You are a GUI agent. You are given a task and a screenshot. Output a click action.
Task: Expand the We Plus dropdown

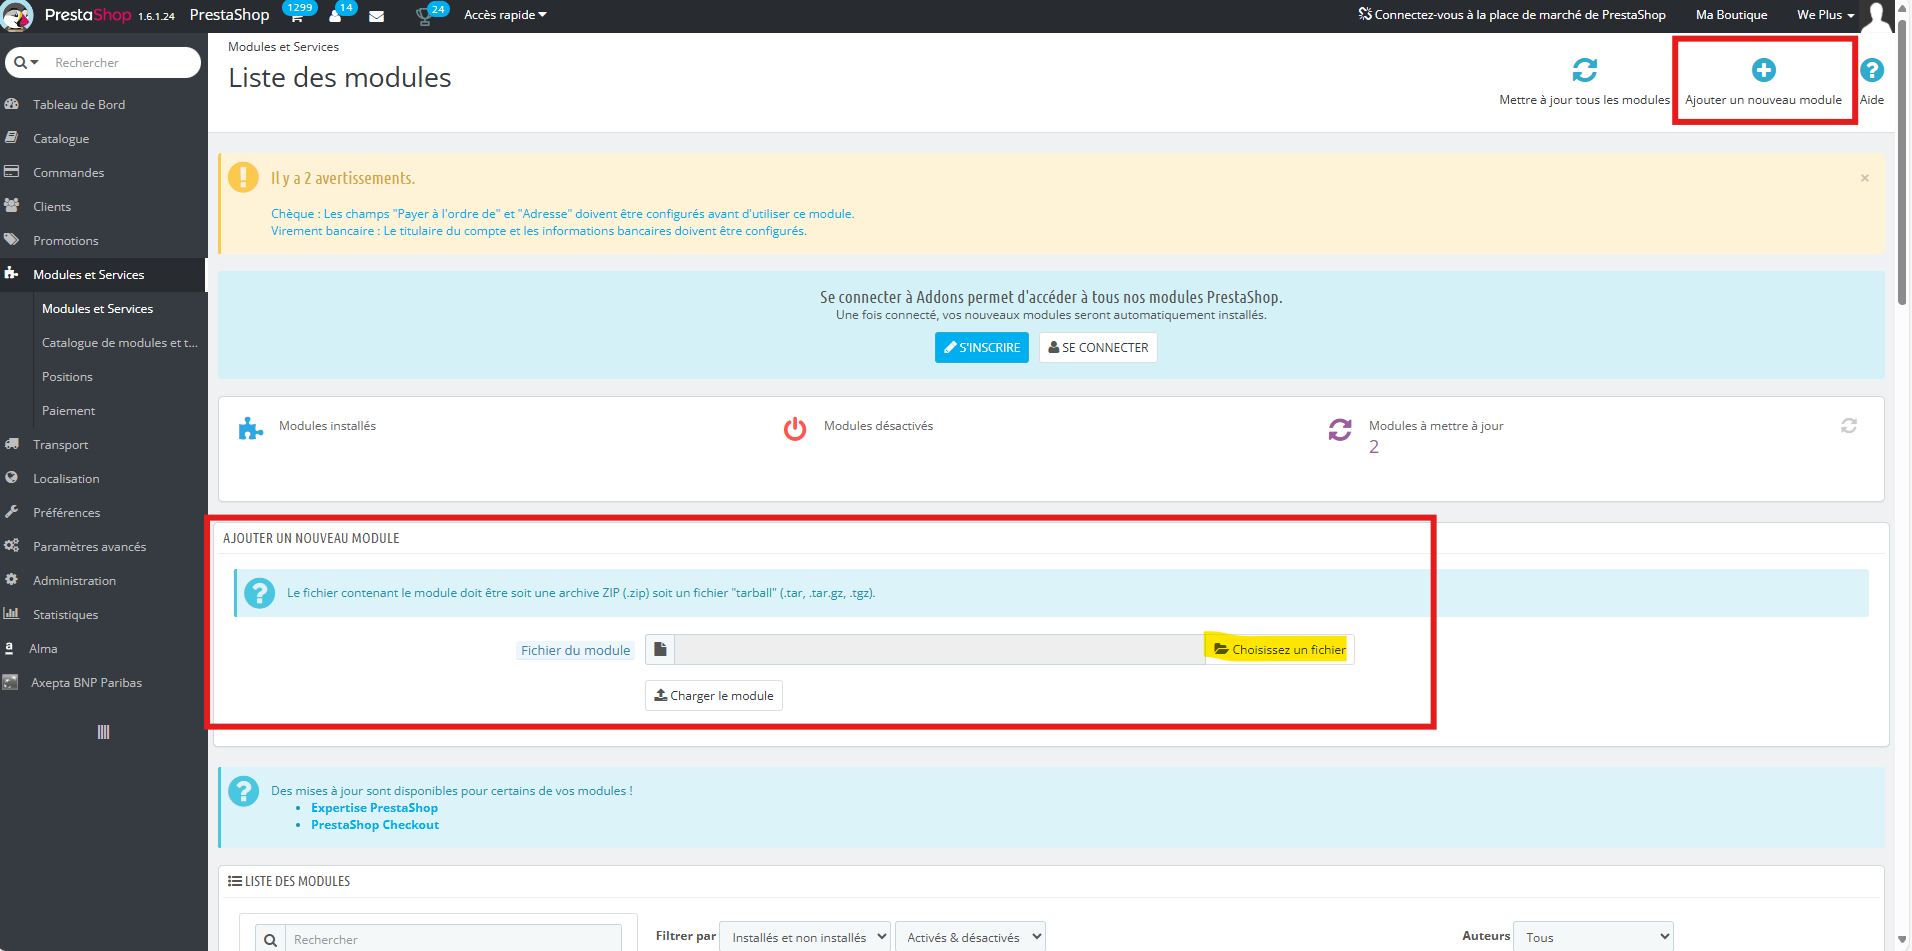pos(1825,15)
